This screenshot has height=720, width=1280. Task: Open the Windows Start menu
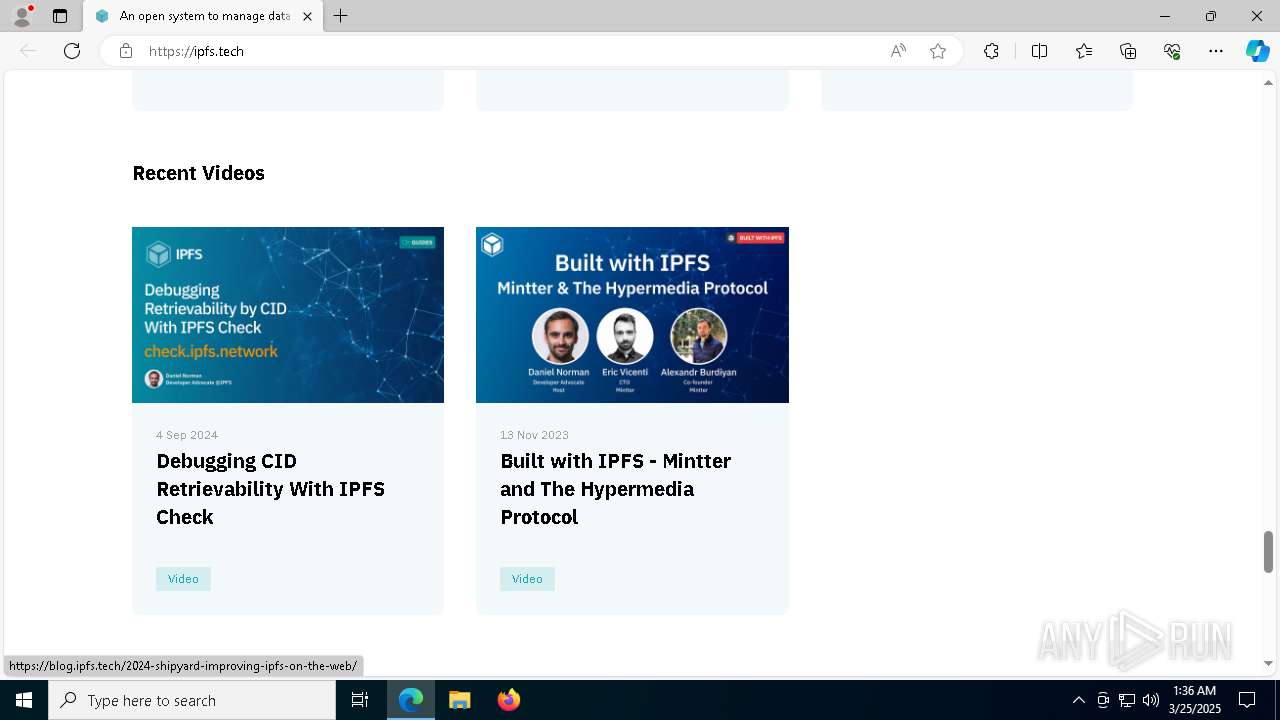pos(24,700)
